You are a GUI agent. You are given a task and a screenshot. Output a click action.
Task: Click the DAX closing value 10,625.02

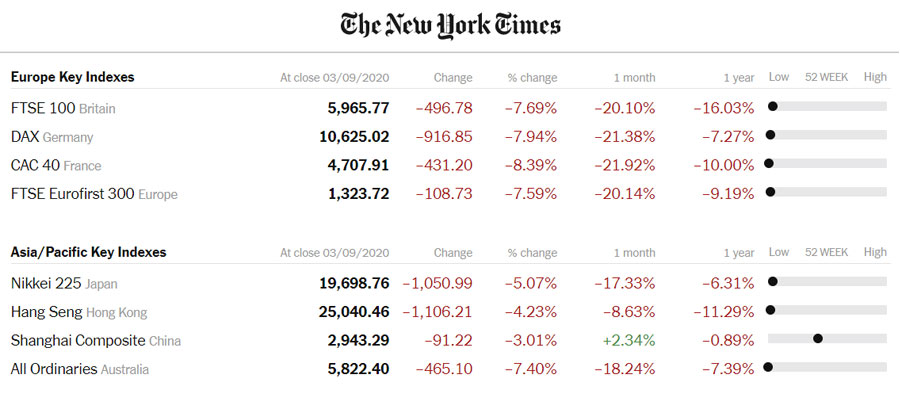tap(354, 137)
